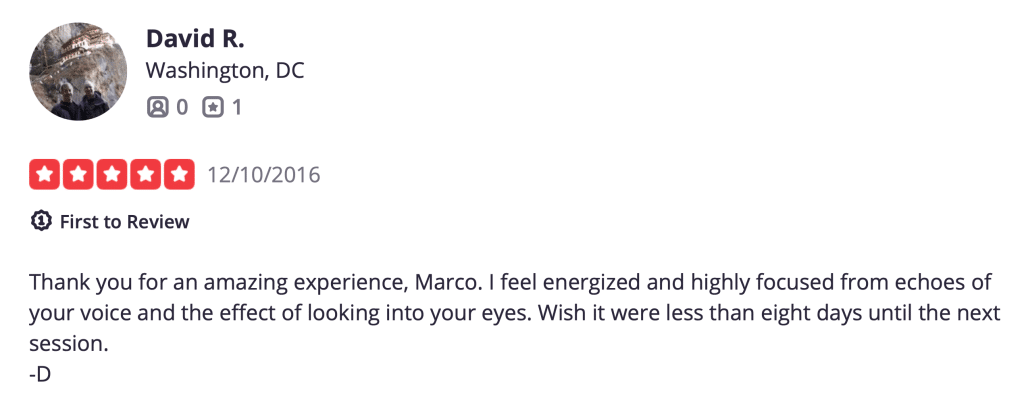This screenshot has width=1024, height=407.
Task: Open David R.'s profile photo
Action: [78, 71]
